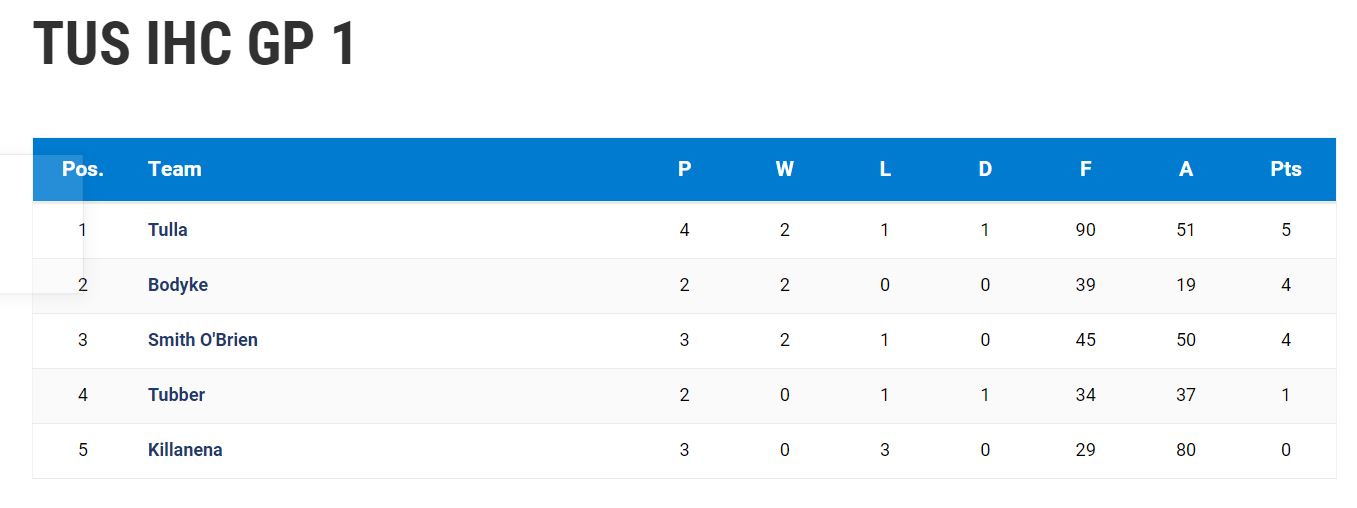Image resolution: width=1357 pixels, height=508 pixels.
Task: Select Tulla's points value of 5
Action: (1286, 230)
